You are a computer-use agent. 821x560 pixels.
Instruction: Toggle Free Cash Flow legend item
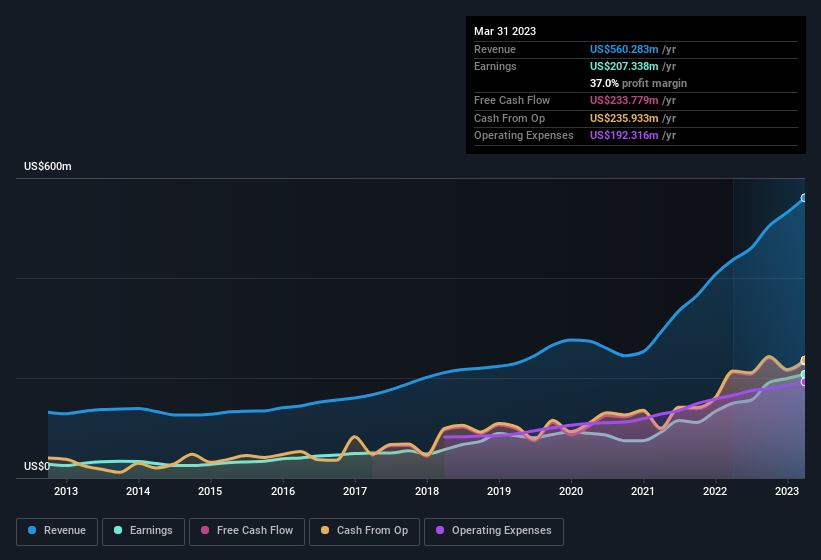coord(247,531)
